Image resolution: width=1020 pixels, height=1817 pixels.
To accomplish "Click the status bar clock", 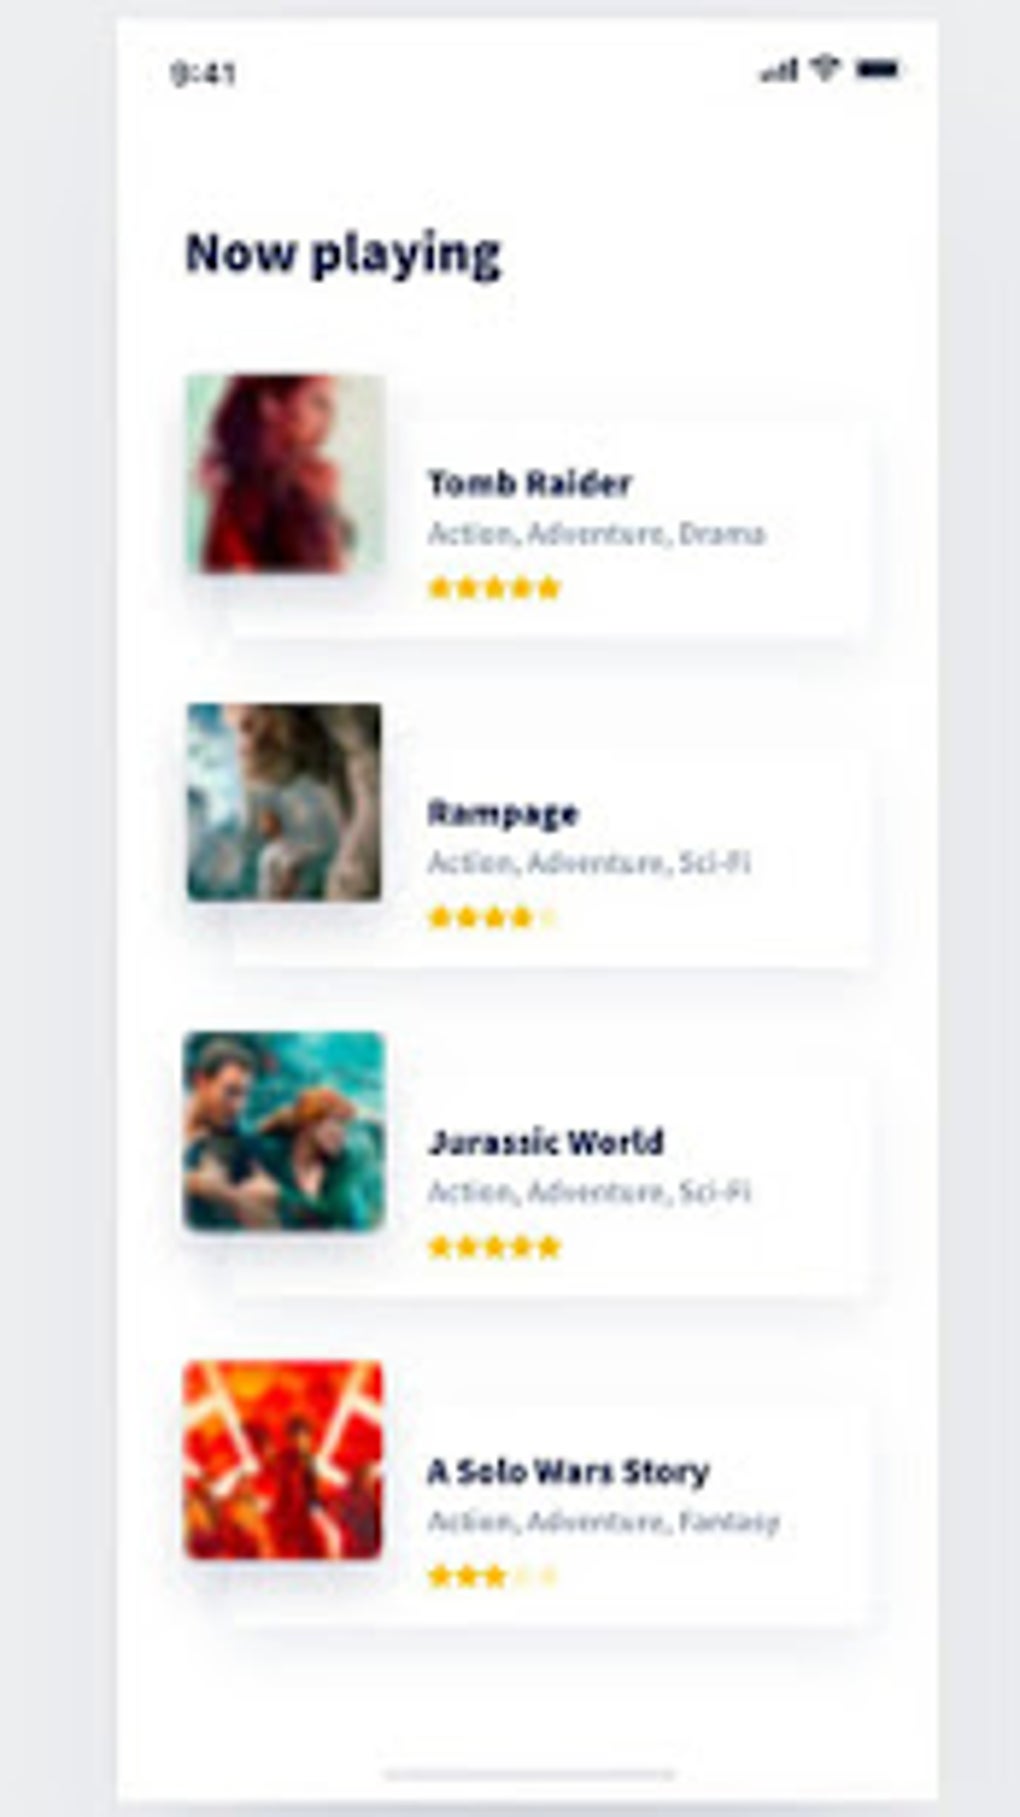I will [x=203, y=73].
